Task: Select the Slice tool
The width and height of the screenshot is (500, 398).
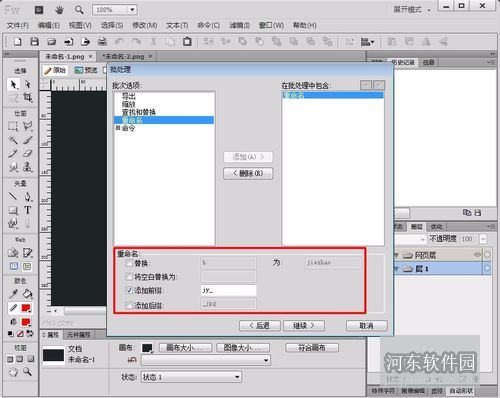Action: 28,253
